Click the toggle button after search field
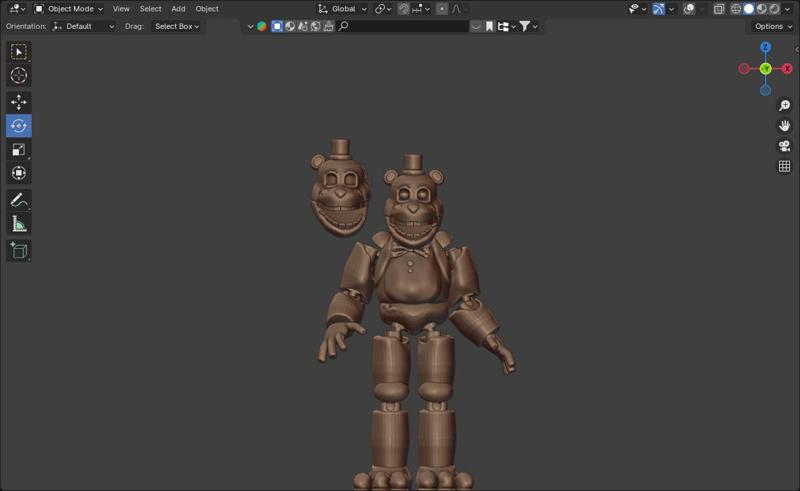Viewport: 800px width, 491px height. [476, 27]
